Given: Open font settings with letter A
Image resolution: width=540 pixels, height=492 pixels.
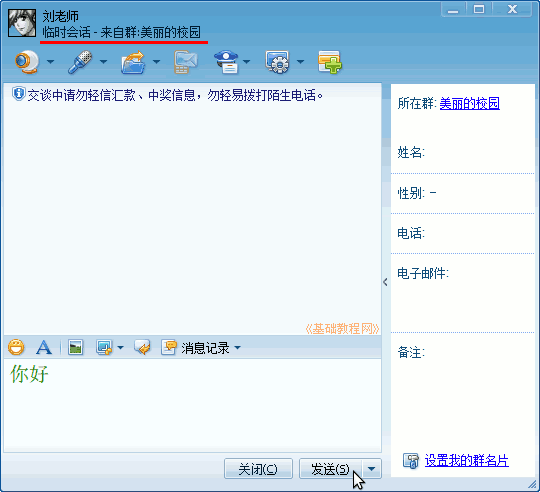Looking at the screenshot, I should [x=44, y=347].
